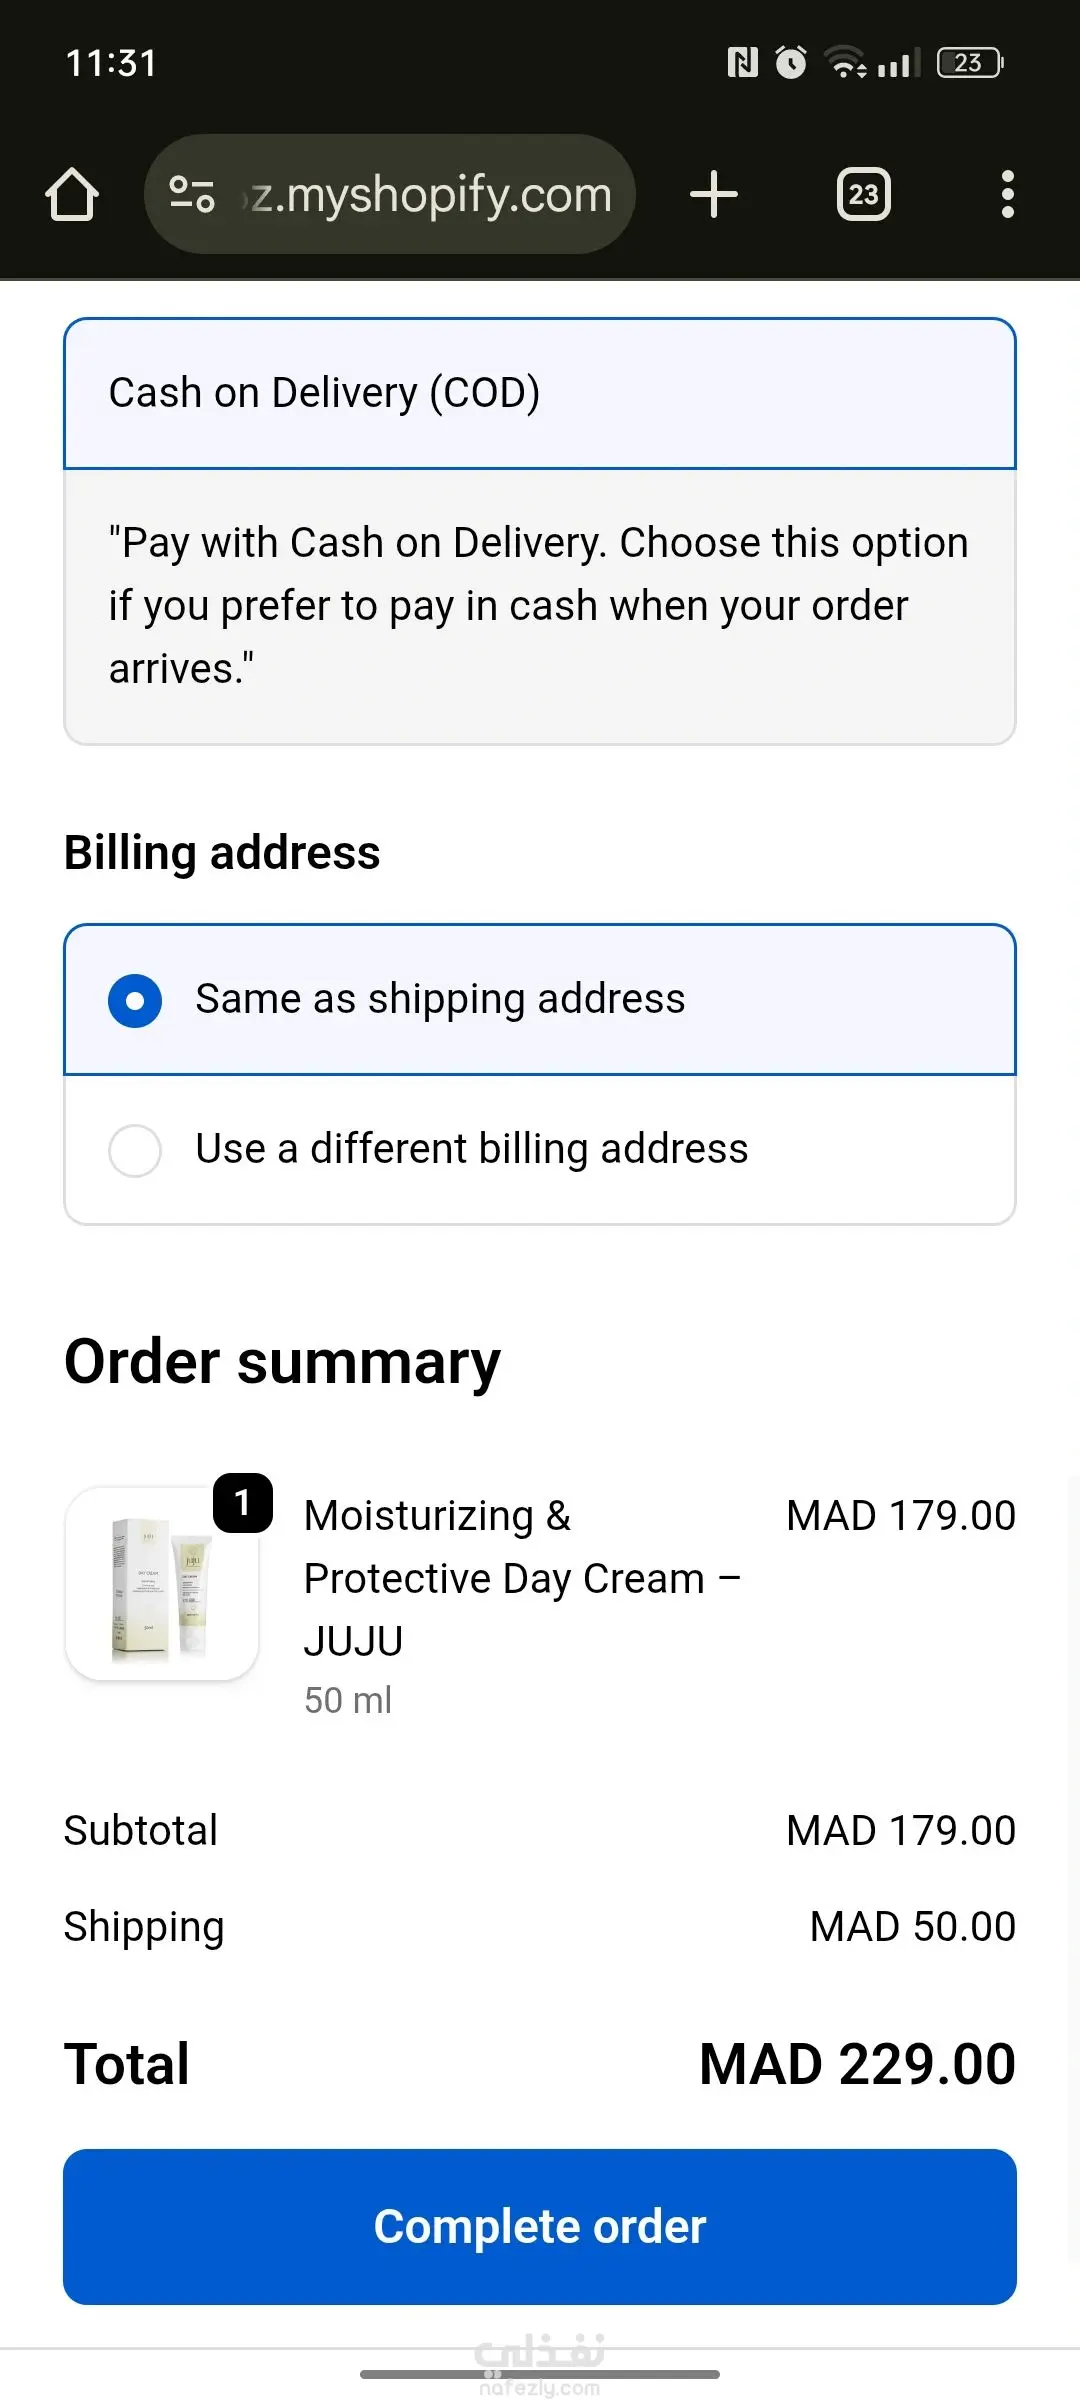Tap the bottom navigation gesture bar
The width and height of the screenshot is (1080, 2400).
[540, 2374]
